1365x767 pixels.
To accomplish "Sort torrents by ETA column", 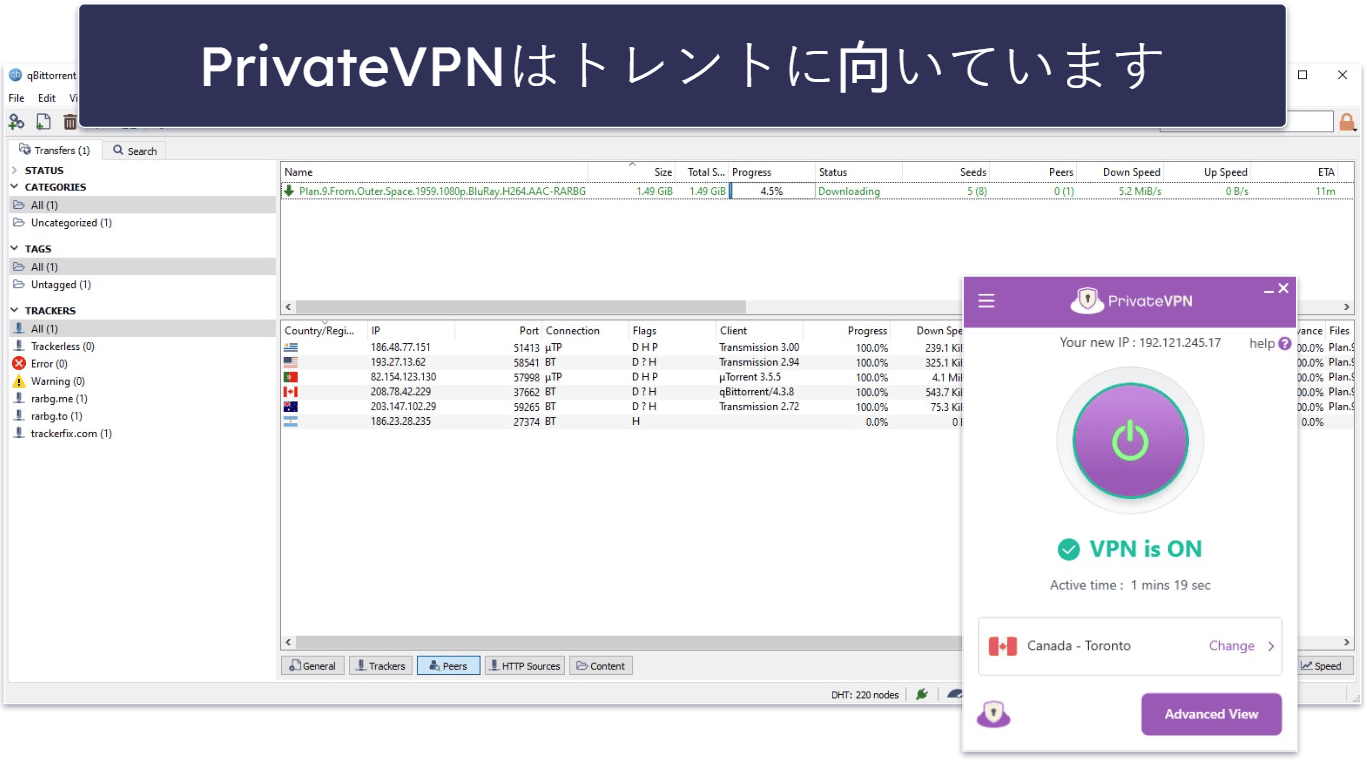I will pos(1295,172).
